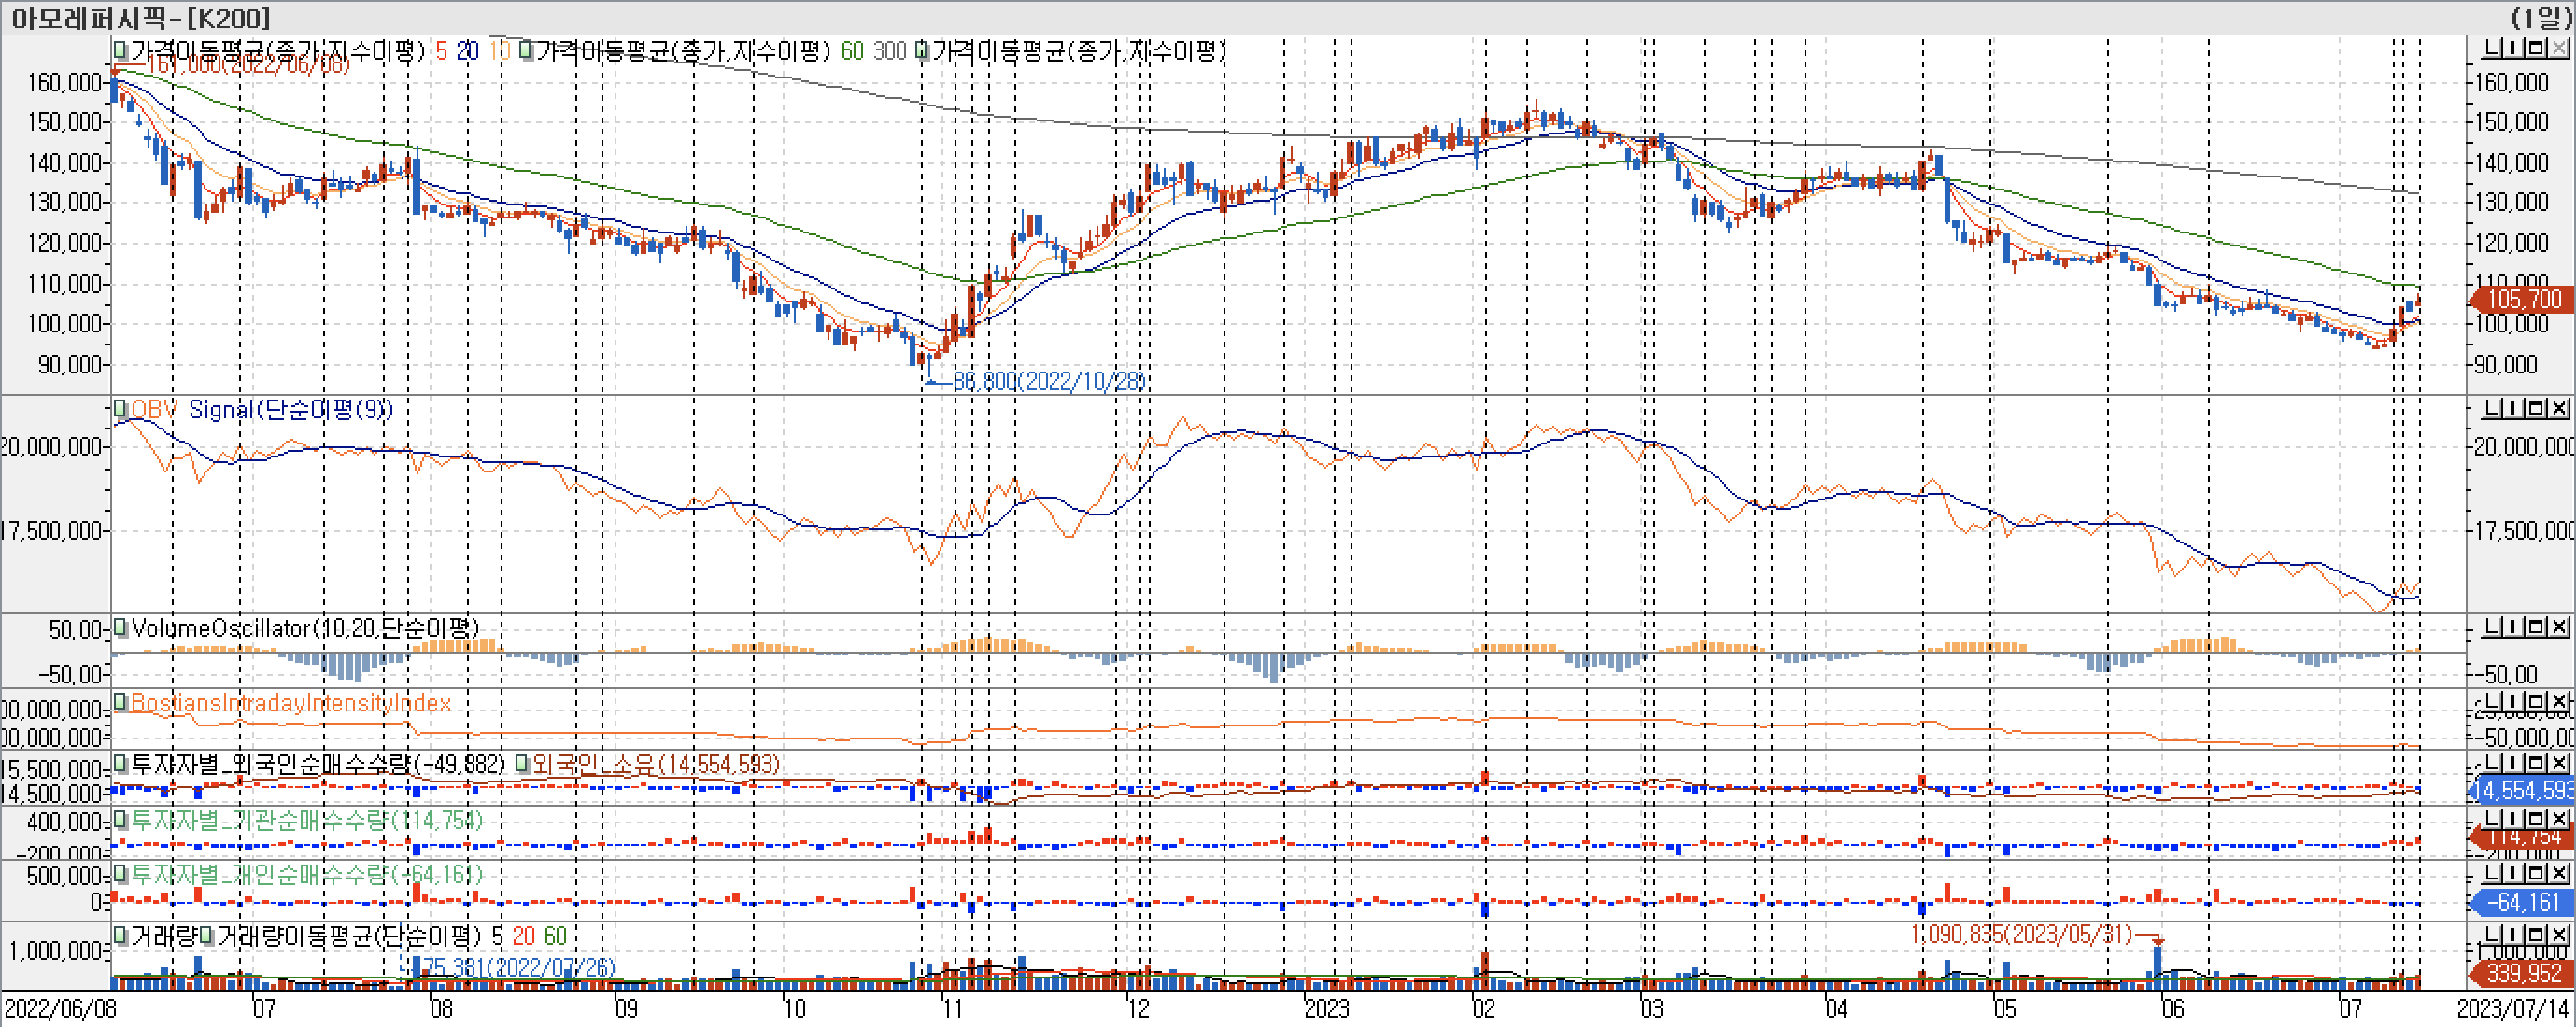Collapse the VolumeOscillator panel via 'L' button
The width and height of the screenshot is (2576, 1027).
click(2494, 627)
